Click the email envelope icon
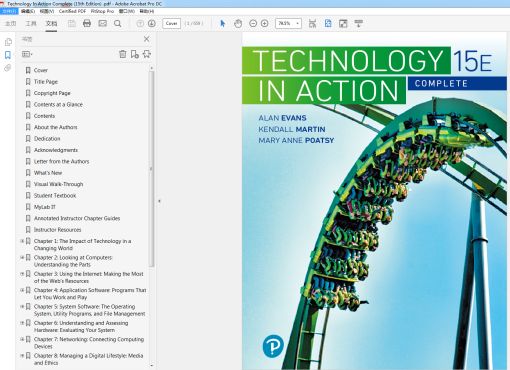Screen dimensions: 510x370 pyautogui.click(x=103, y=23)
